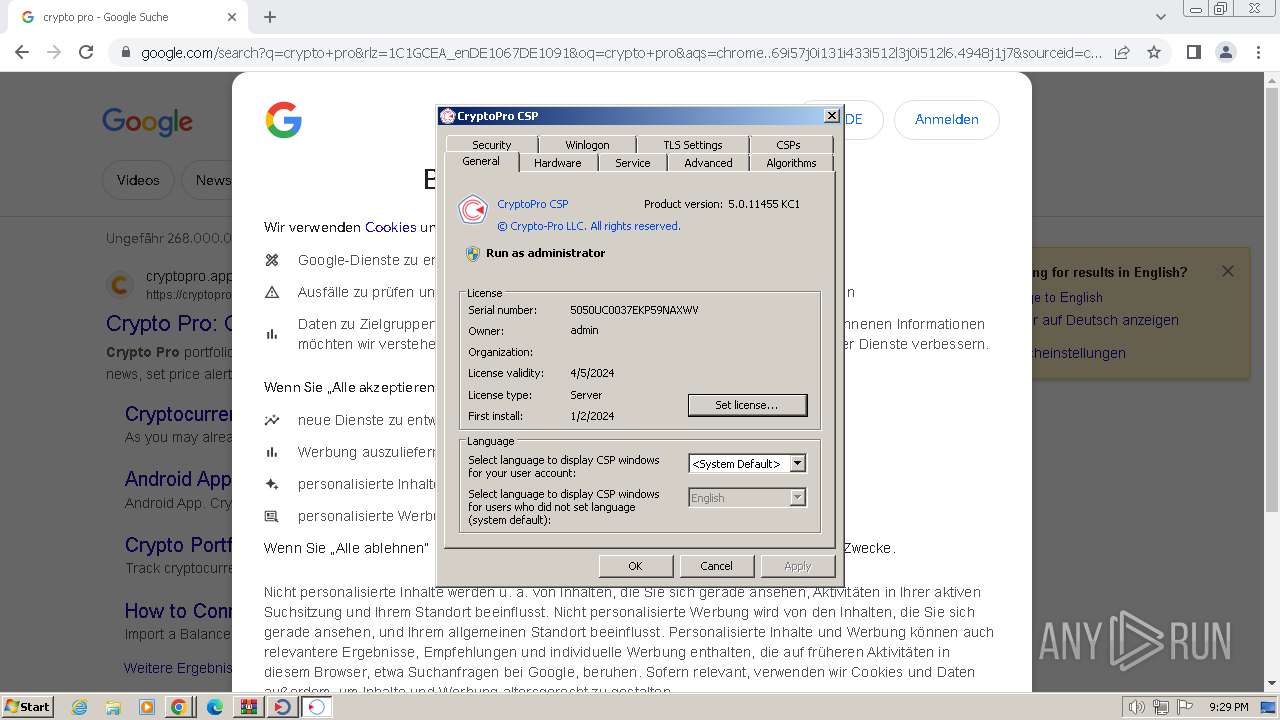1280x720 pixels.
Task: Select the Product version 5.0.11455 KC1 text
Action: 722,204
